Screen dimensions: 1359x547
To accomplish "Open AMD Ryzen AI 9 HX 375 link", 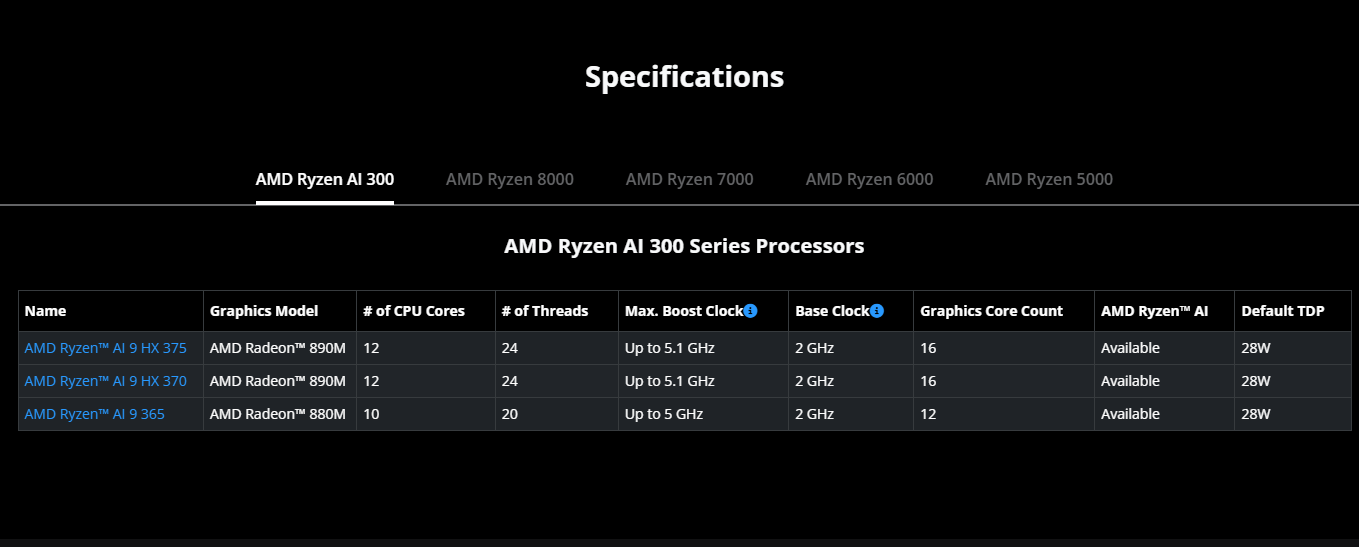I will tap(106, 348).
